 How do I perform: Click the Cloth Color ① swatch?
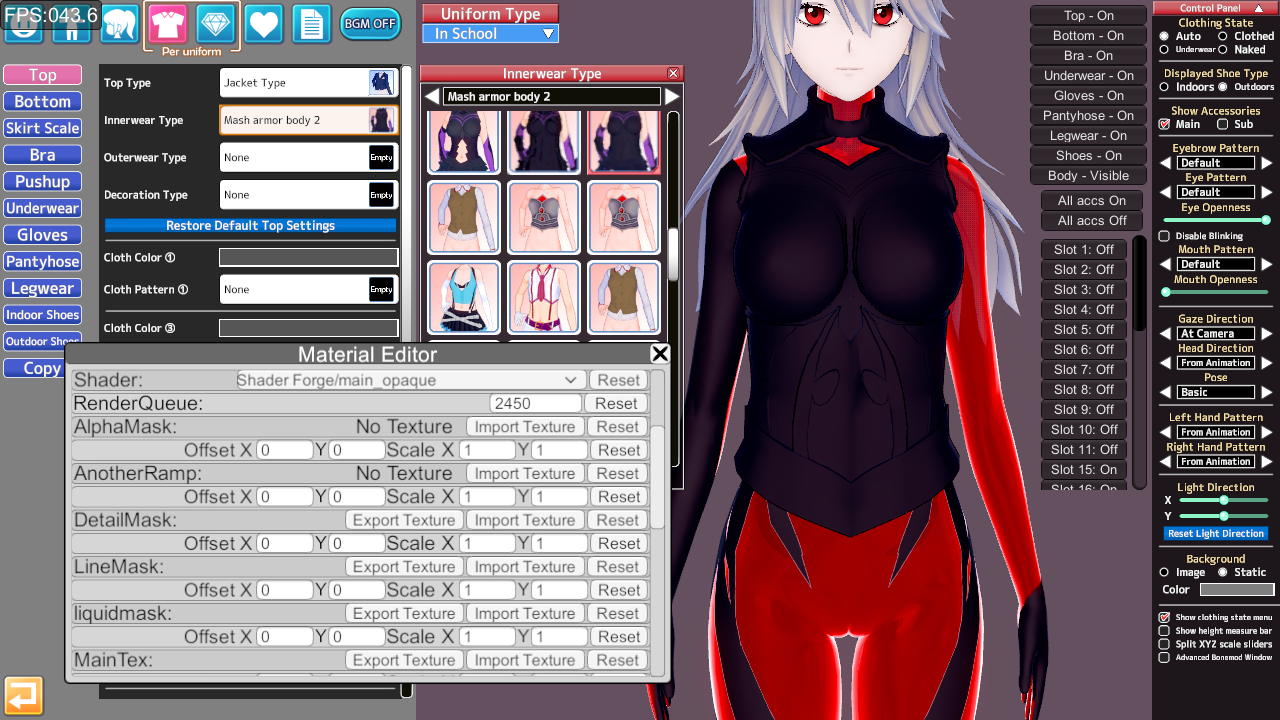(x=309, y=258)
